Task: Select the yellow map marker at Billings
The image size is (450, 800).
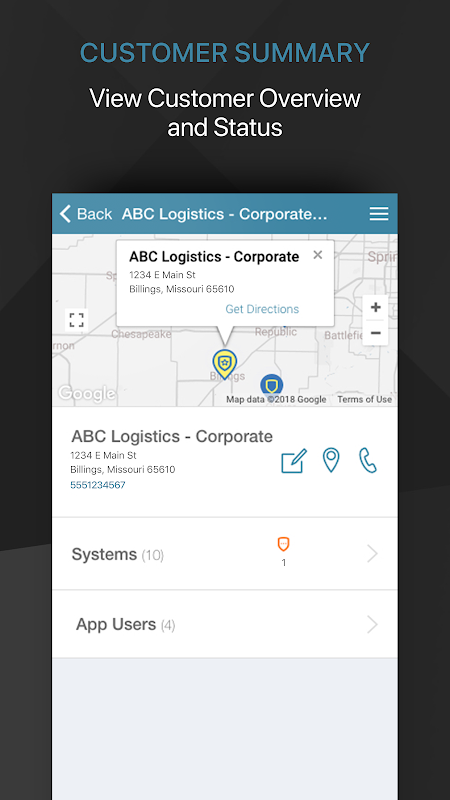Action: [x=224, y=364]
